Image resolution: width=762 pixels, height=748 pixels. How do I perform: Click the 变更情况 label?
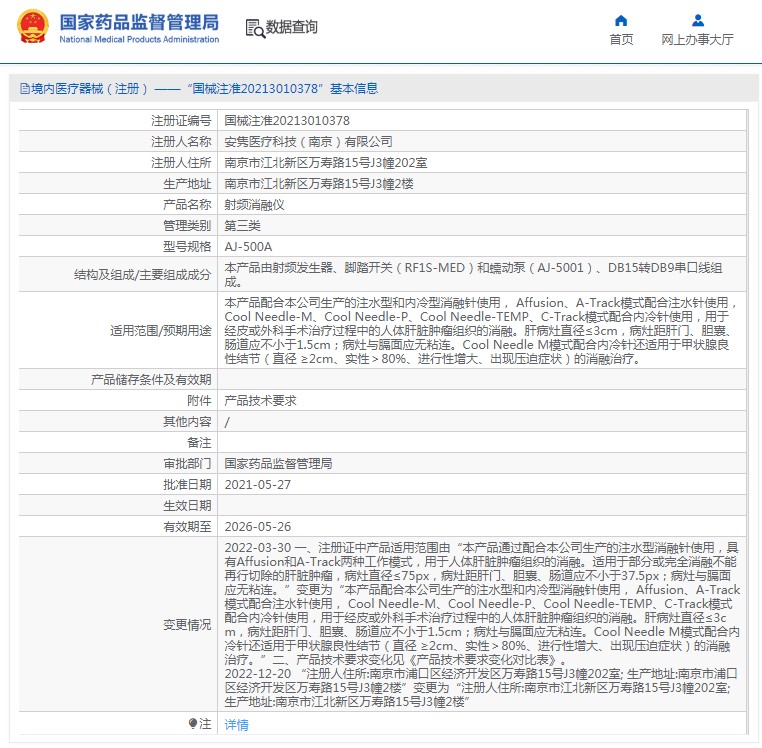(187, 625)
